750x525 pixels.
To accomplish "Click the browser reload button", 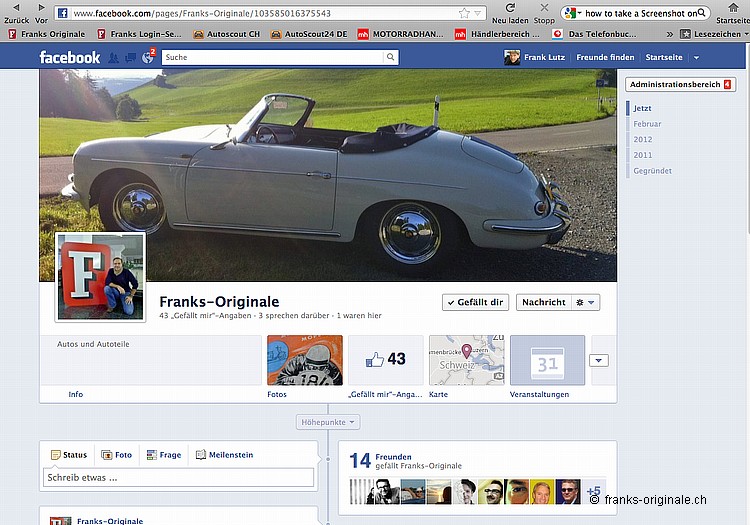I will [510, 8].
